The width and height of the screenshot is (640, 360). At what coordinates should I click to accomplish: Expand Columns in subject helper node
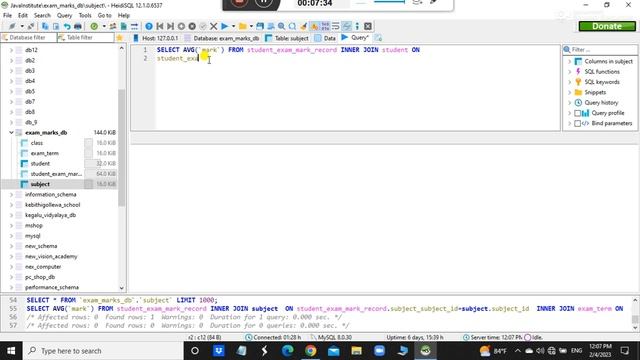(569, 61)
